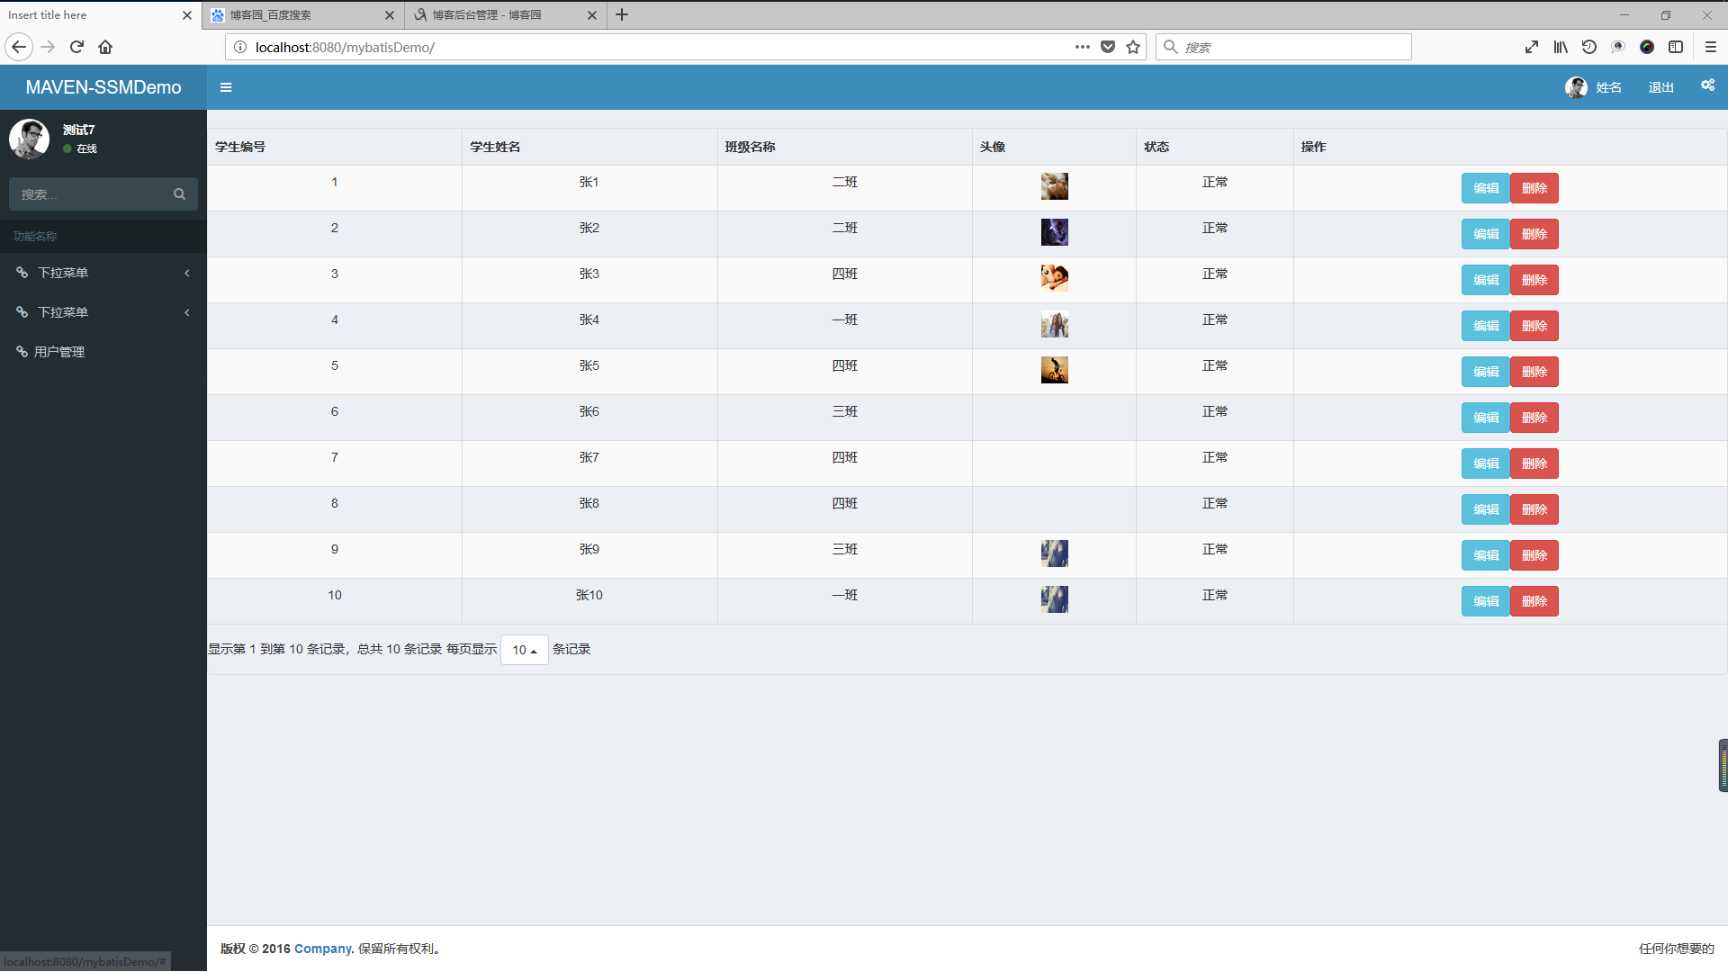Click the sidebar search magnifier icon

(x=179, y=194)
